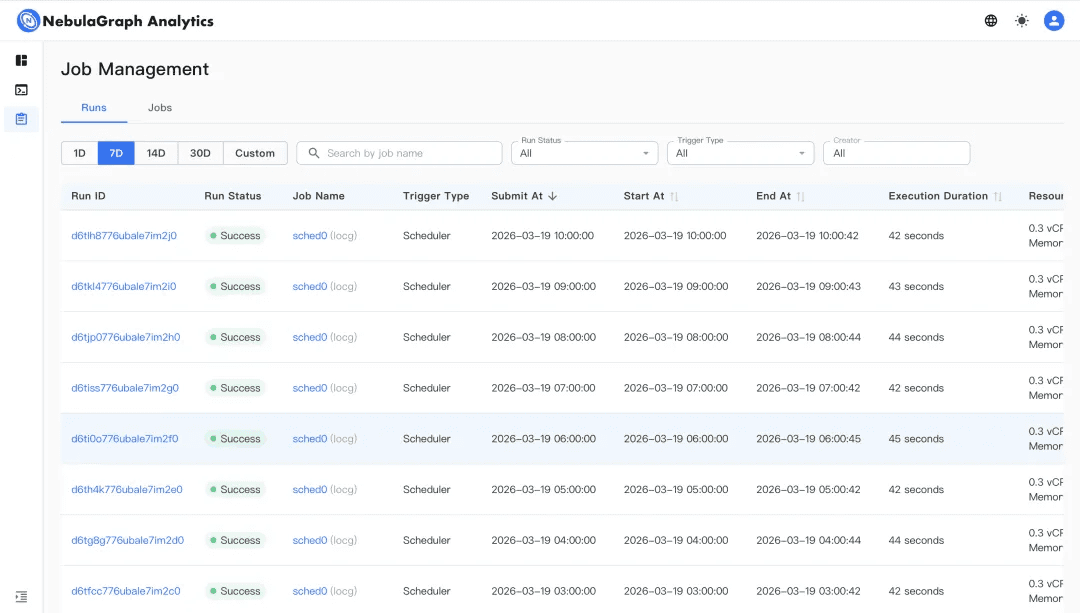The height and width of the screenshot is (613, 1080).
Task: Open the Run Status dropdown
Action: (x=585, y=153)
